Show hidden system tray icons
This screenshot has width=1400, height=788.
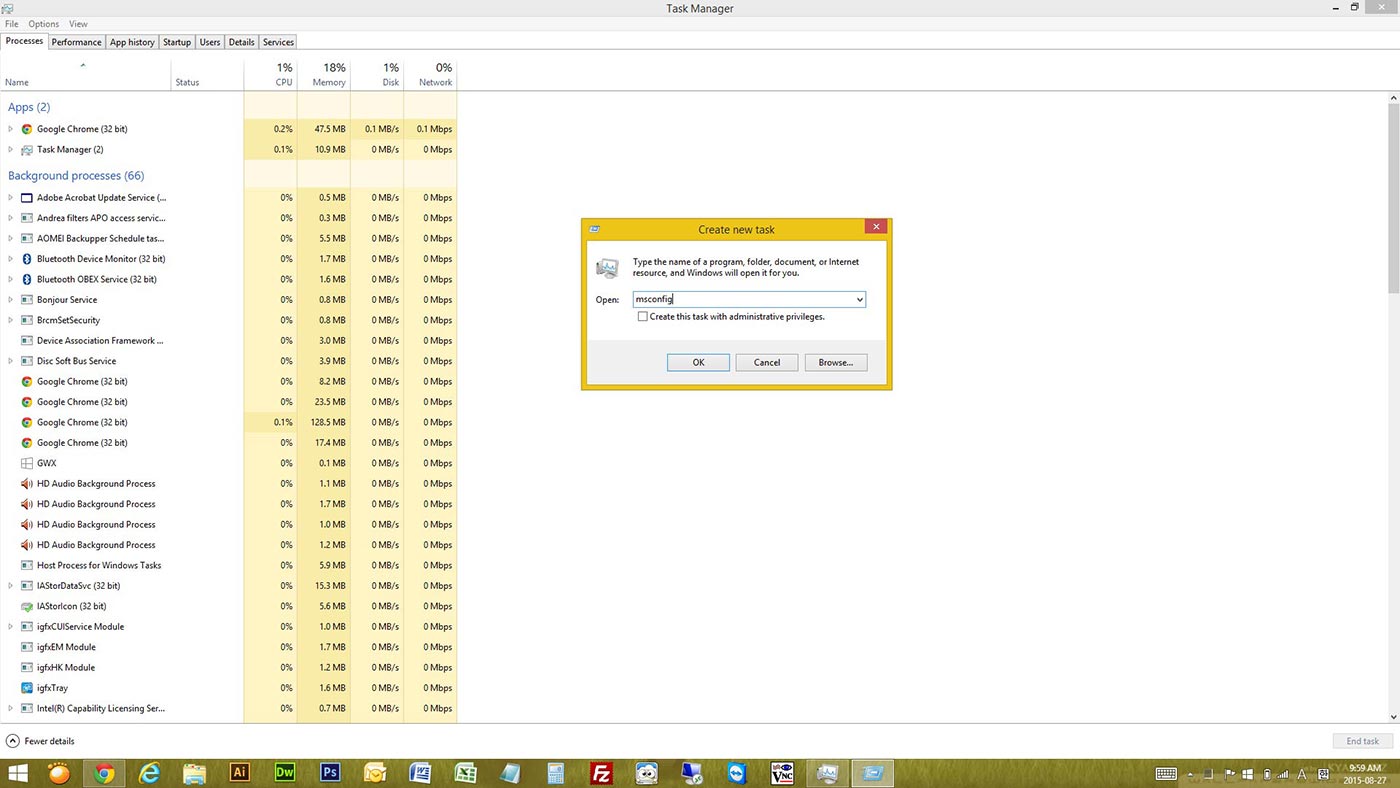coord(1190,774)
